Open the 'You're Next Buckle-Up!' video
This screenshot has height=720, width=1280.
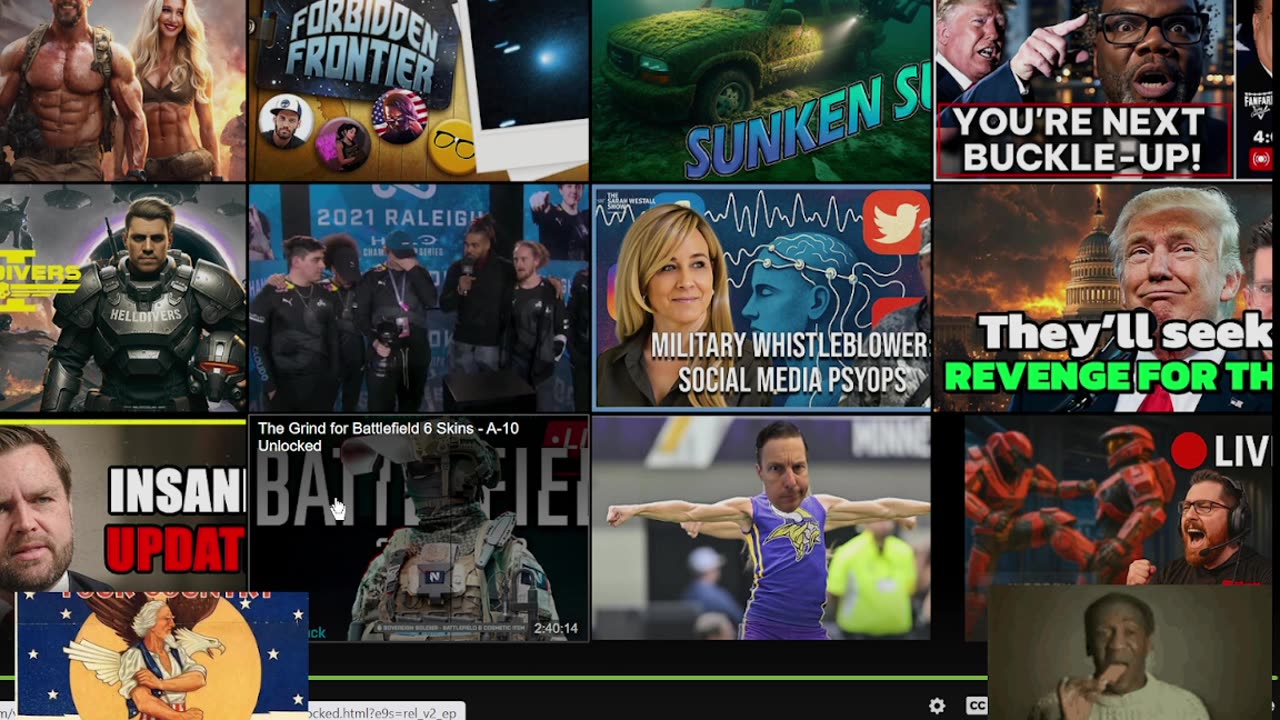pos(1084,90)
